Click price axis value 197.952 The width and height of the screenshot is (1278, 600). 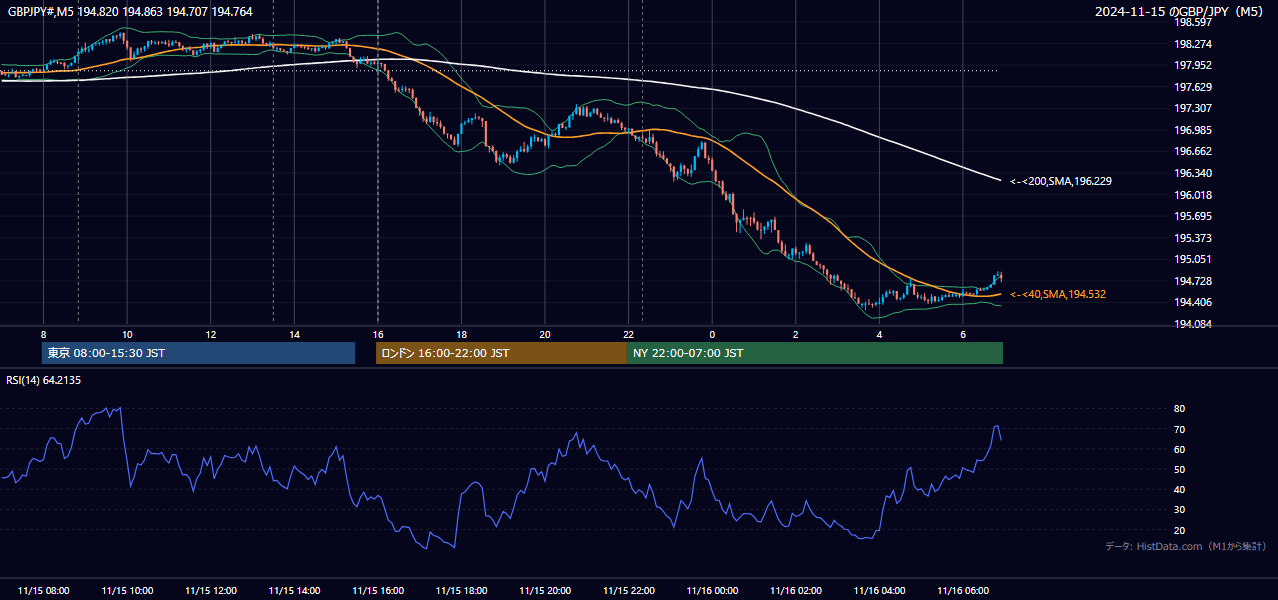(x=1193, y=66)
